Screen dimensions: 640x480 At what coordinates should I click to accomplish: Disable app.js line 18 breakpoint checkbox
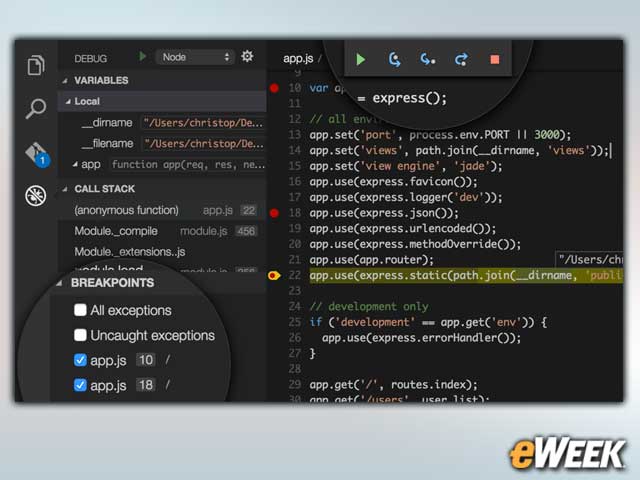[x=80, y=385]
